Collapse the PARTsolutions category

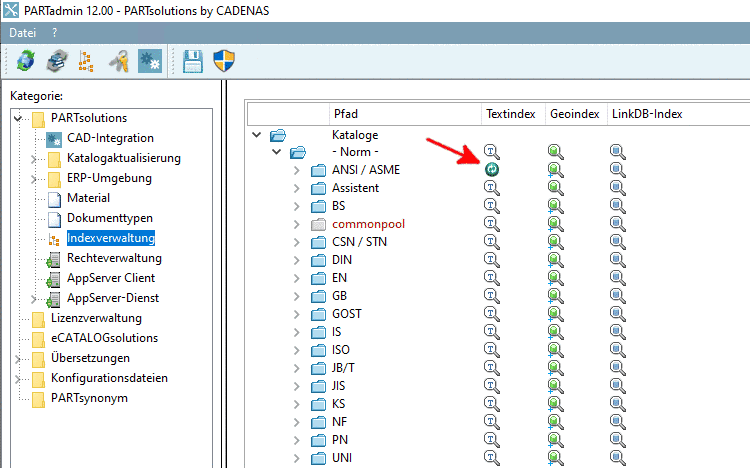pos(18,118)
